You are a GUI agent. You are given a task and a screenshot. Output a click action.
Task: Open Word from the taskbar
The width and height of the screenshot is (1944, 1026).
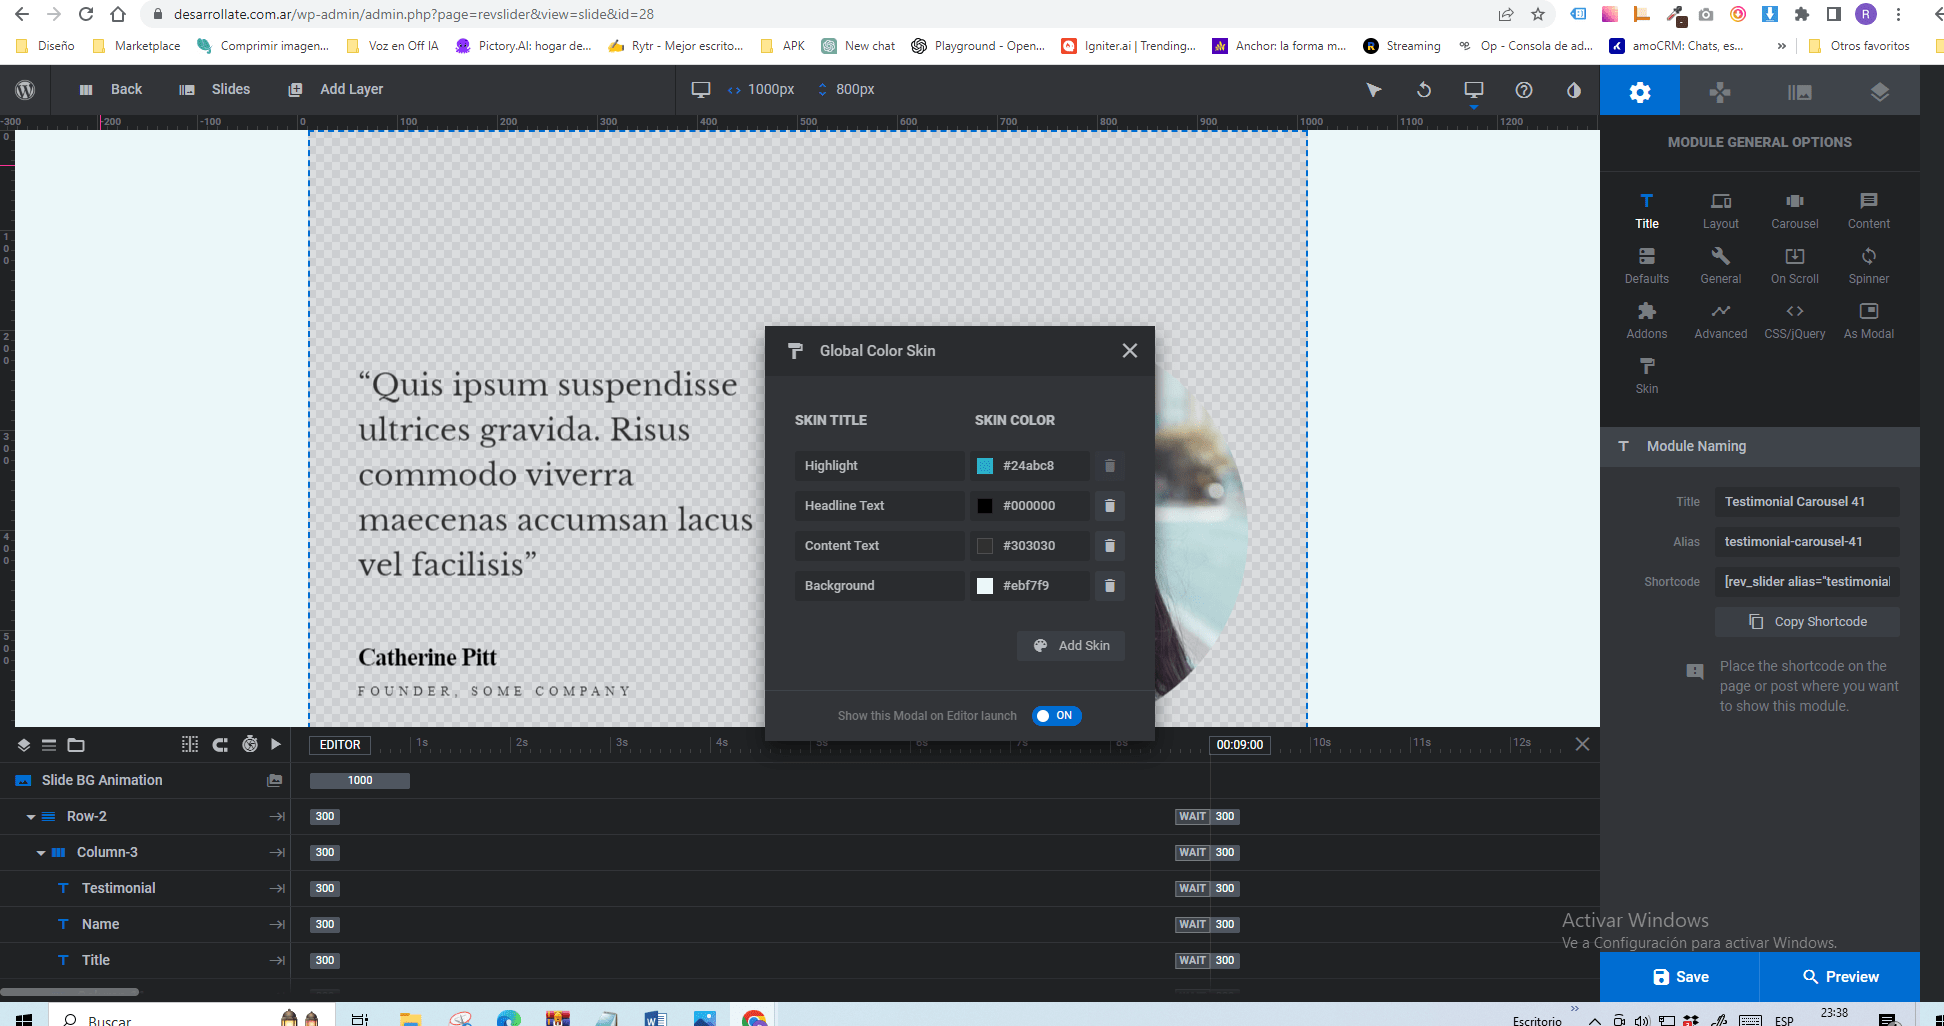pos(655,1018)
